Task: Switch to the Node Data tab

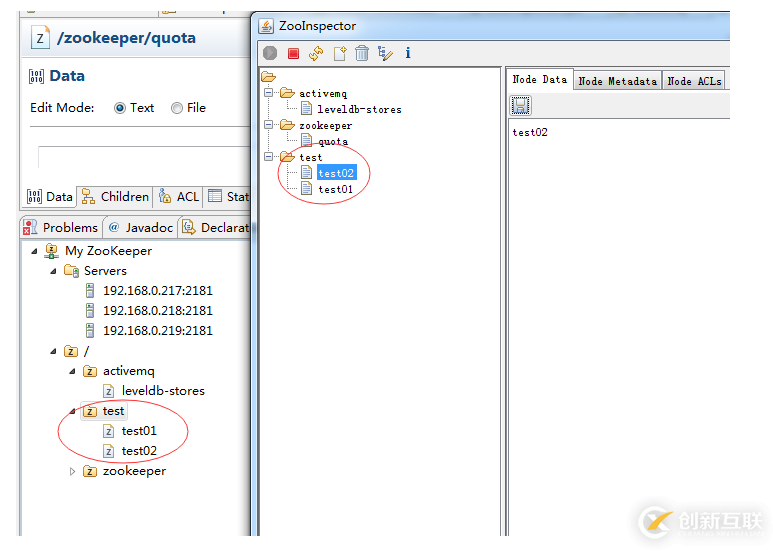Action: pyautogui.click(x=539, y=79)
